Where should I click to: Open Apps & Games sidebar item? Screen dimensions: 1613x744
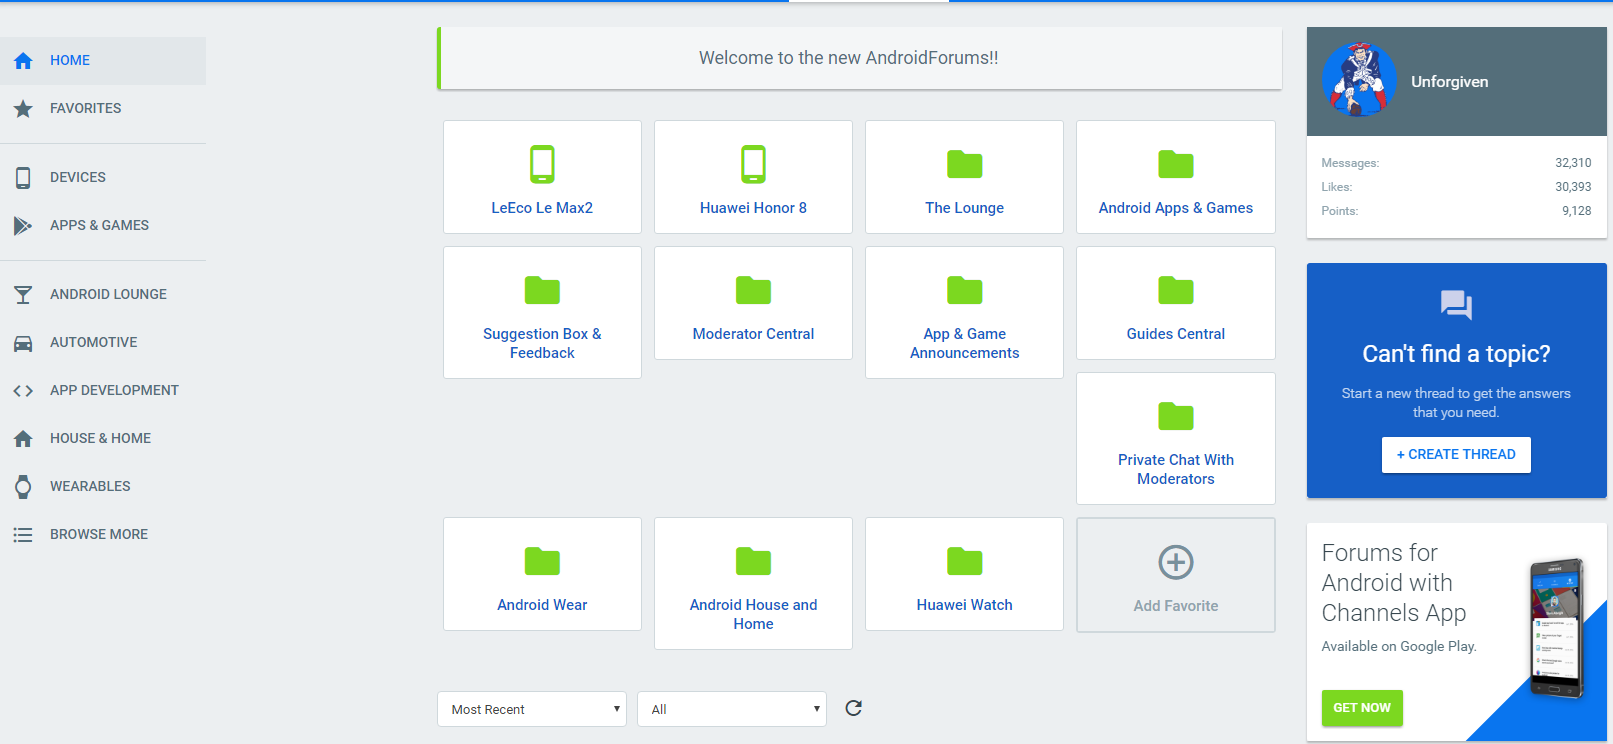coord(99,225)
